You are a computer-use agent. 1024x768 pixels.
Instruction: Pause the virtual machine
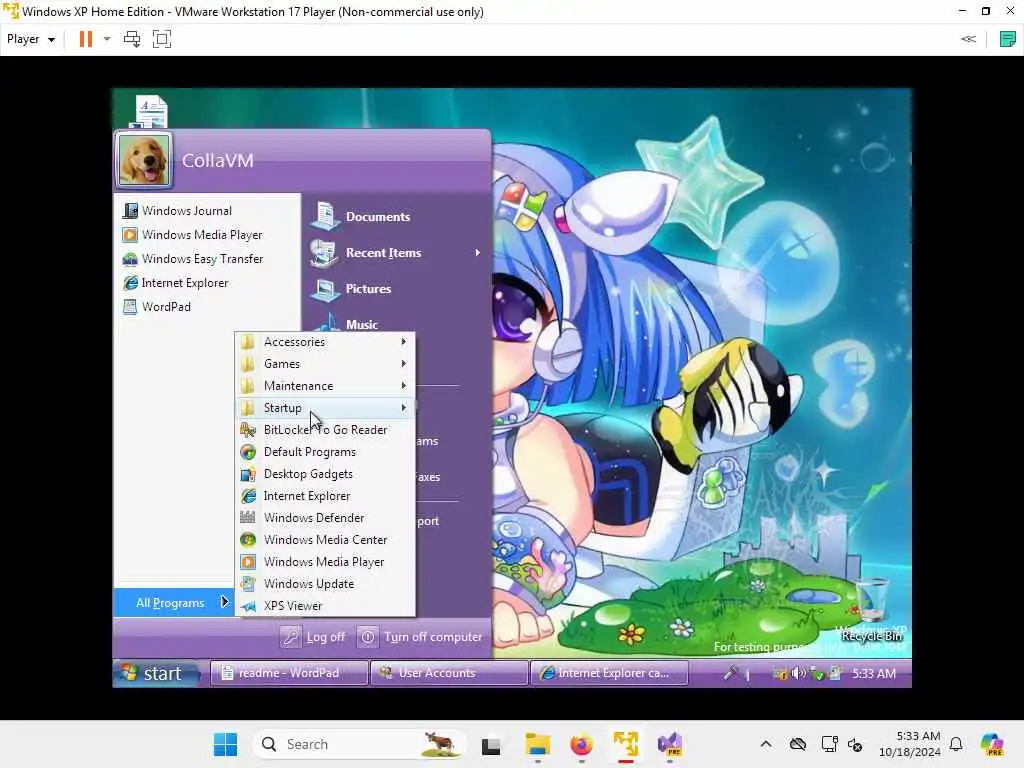[86, 39]
